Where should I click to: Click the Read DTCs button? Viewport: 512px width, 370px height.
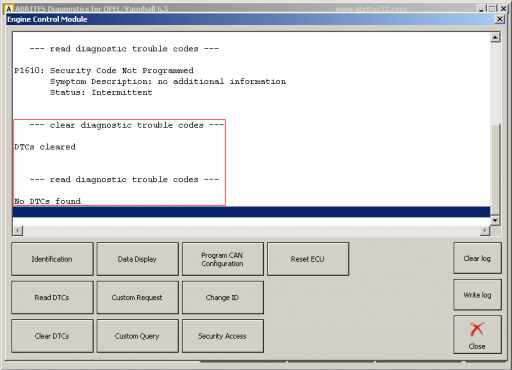[52, 297]
